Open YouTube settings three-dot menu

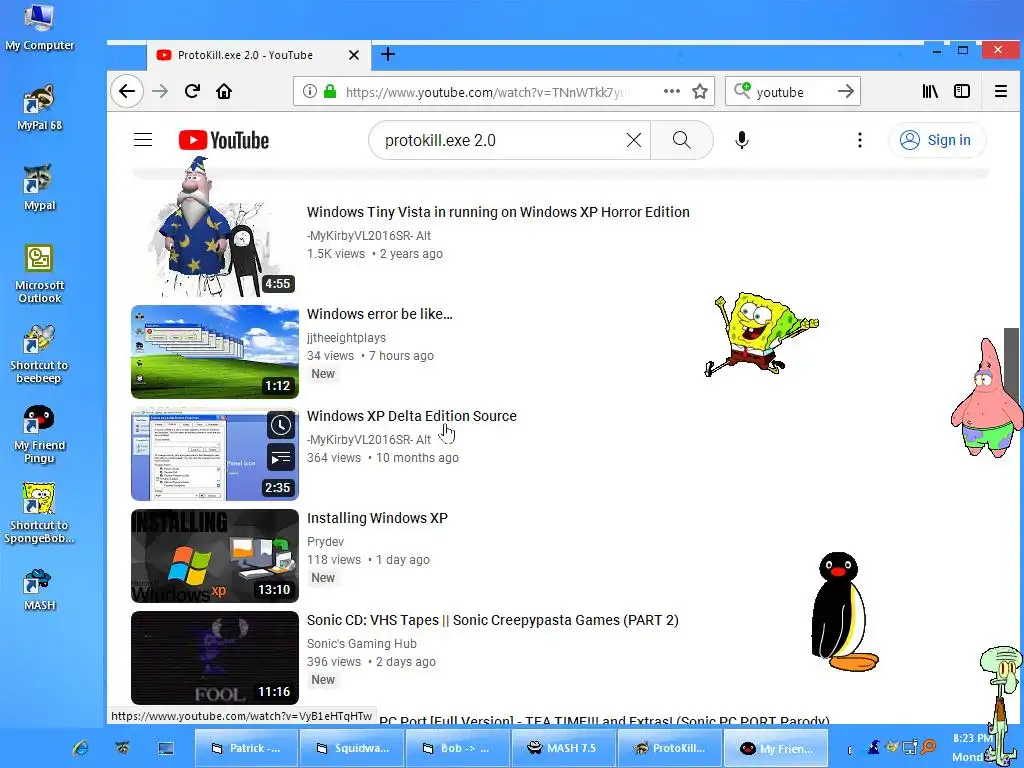pyautogui.click(x=859, y=140)
